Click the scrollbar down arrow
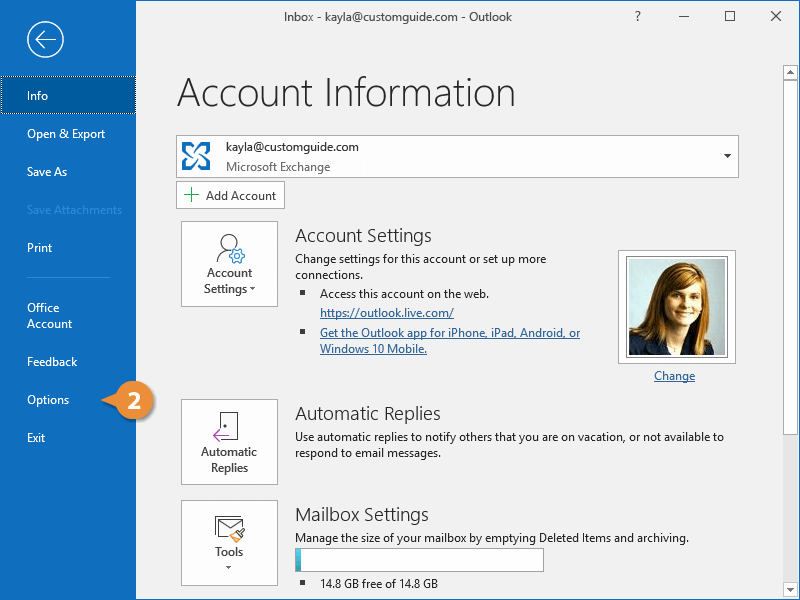 790,588
